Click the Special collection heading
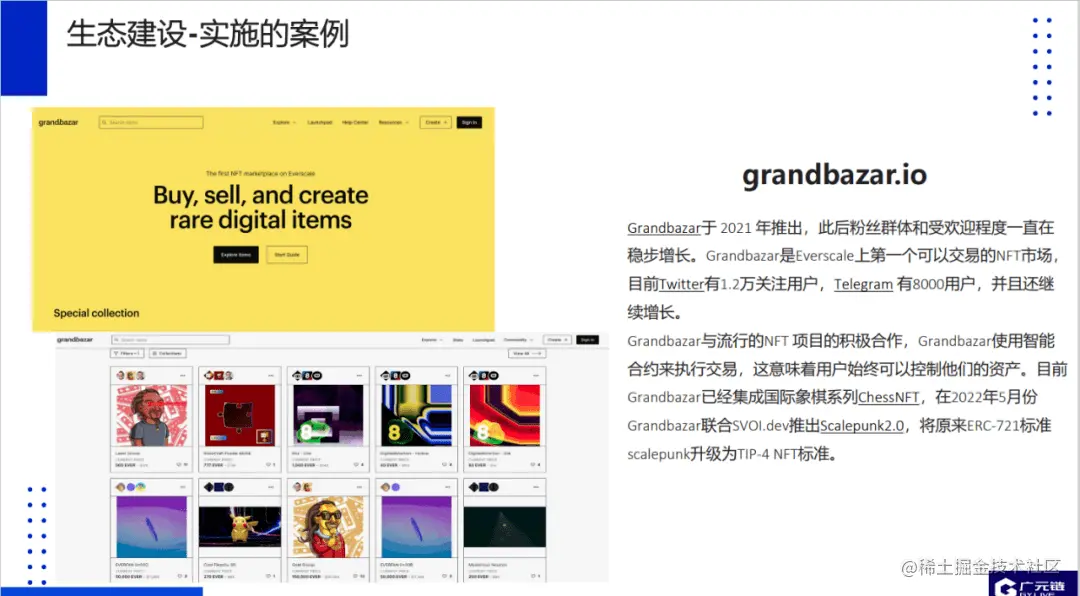The width and height of the screenshot is (1080, 596). coord(96,313)
